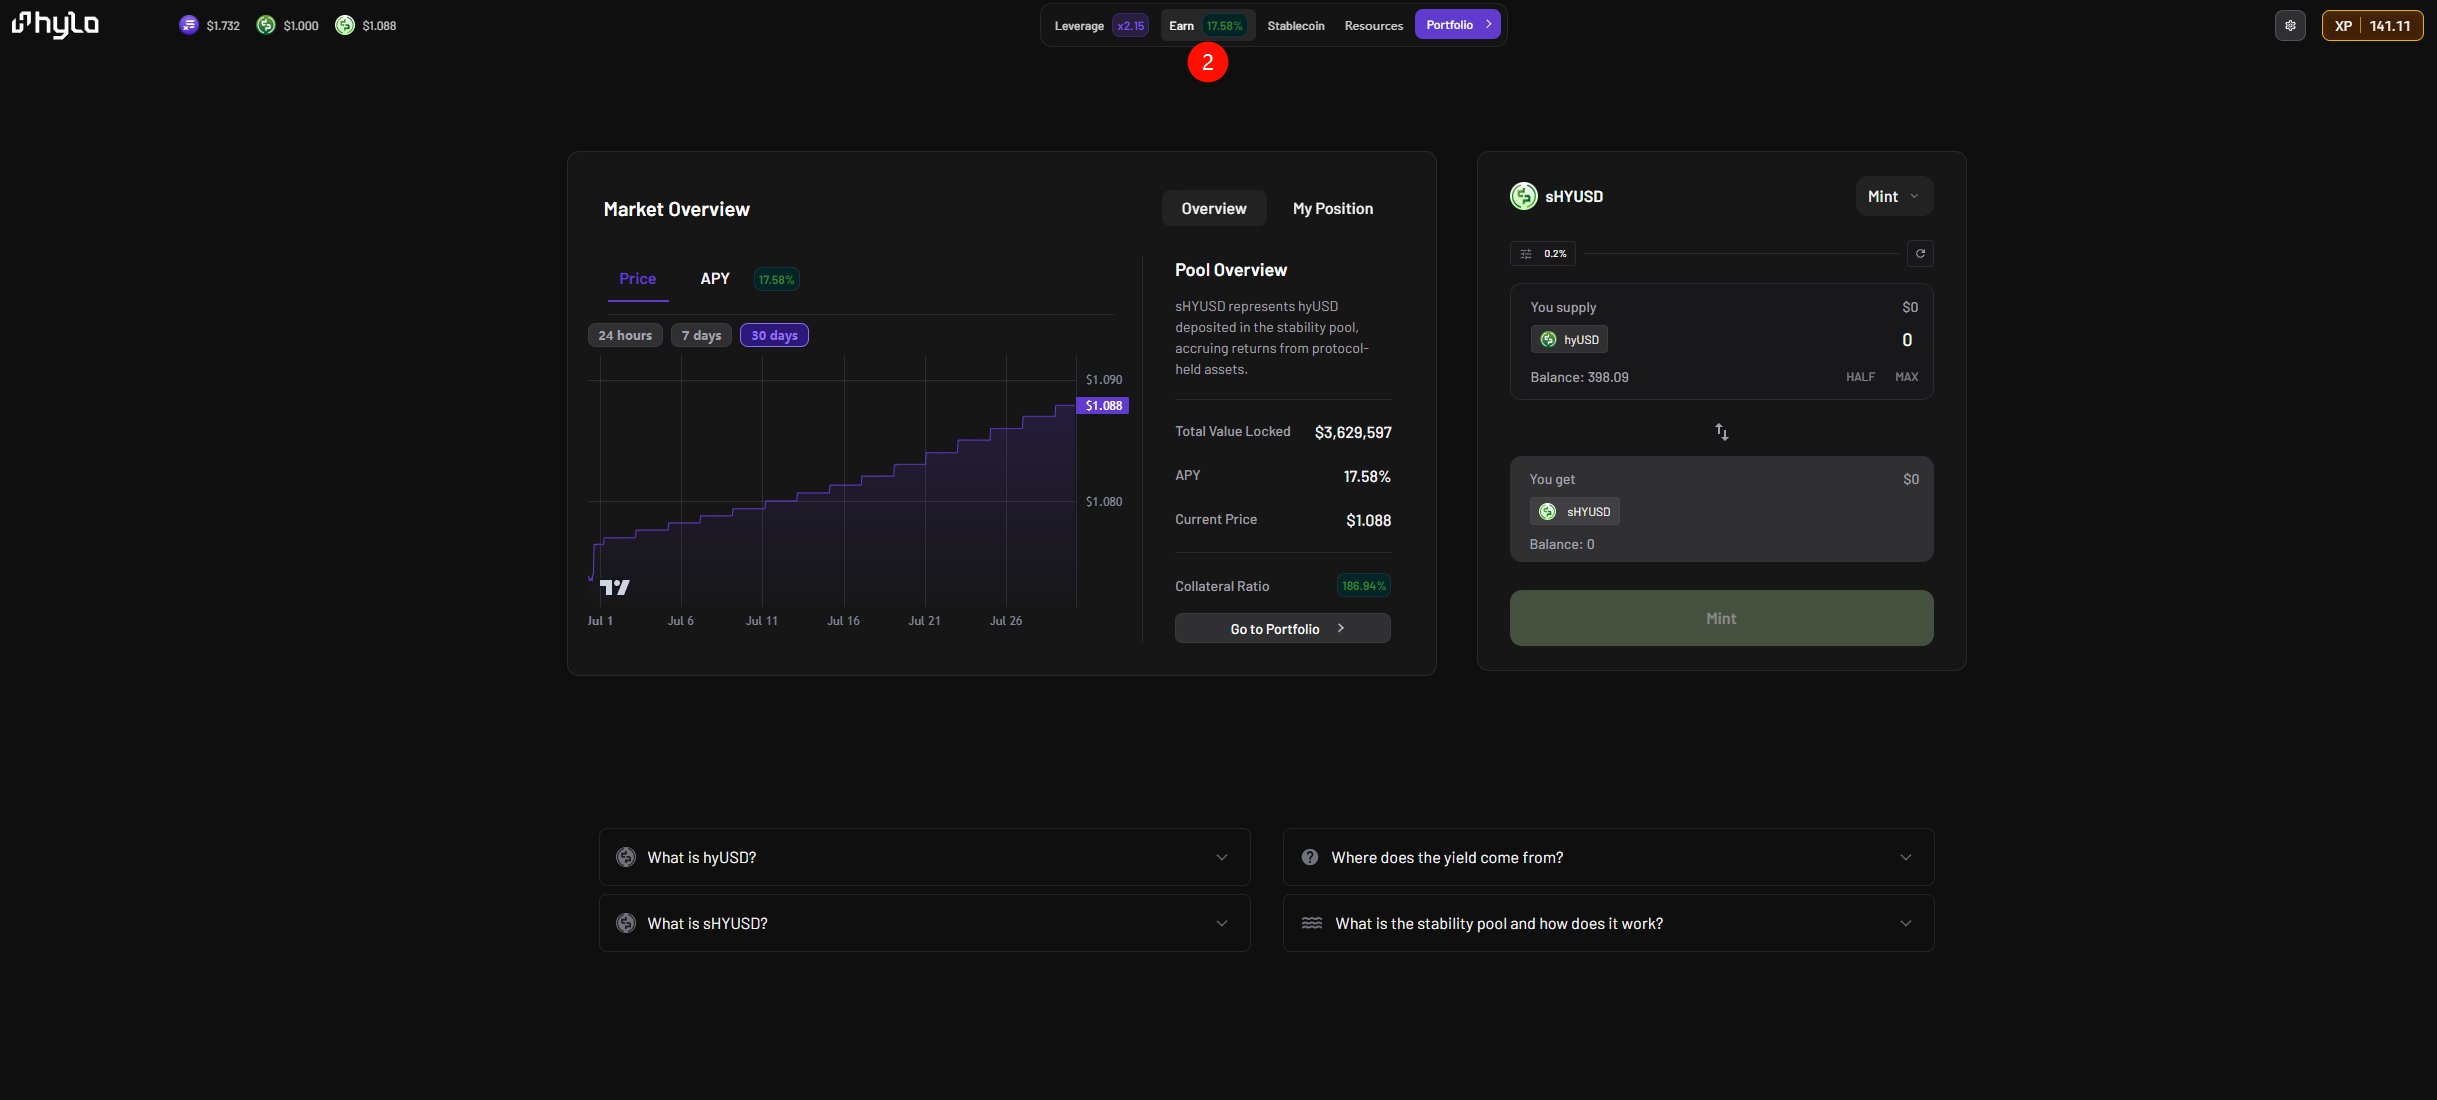Click the Go to Portfolio button
The height and width of the screenshot is (1100, 2437).
(x=1282, y=629)
